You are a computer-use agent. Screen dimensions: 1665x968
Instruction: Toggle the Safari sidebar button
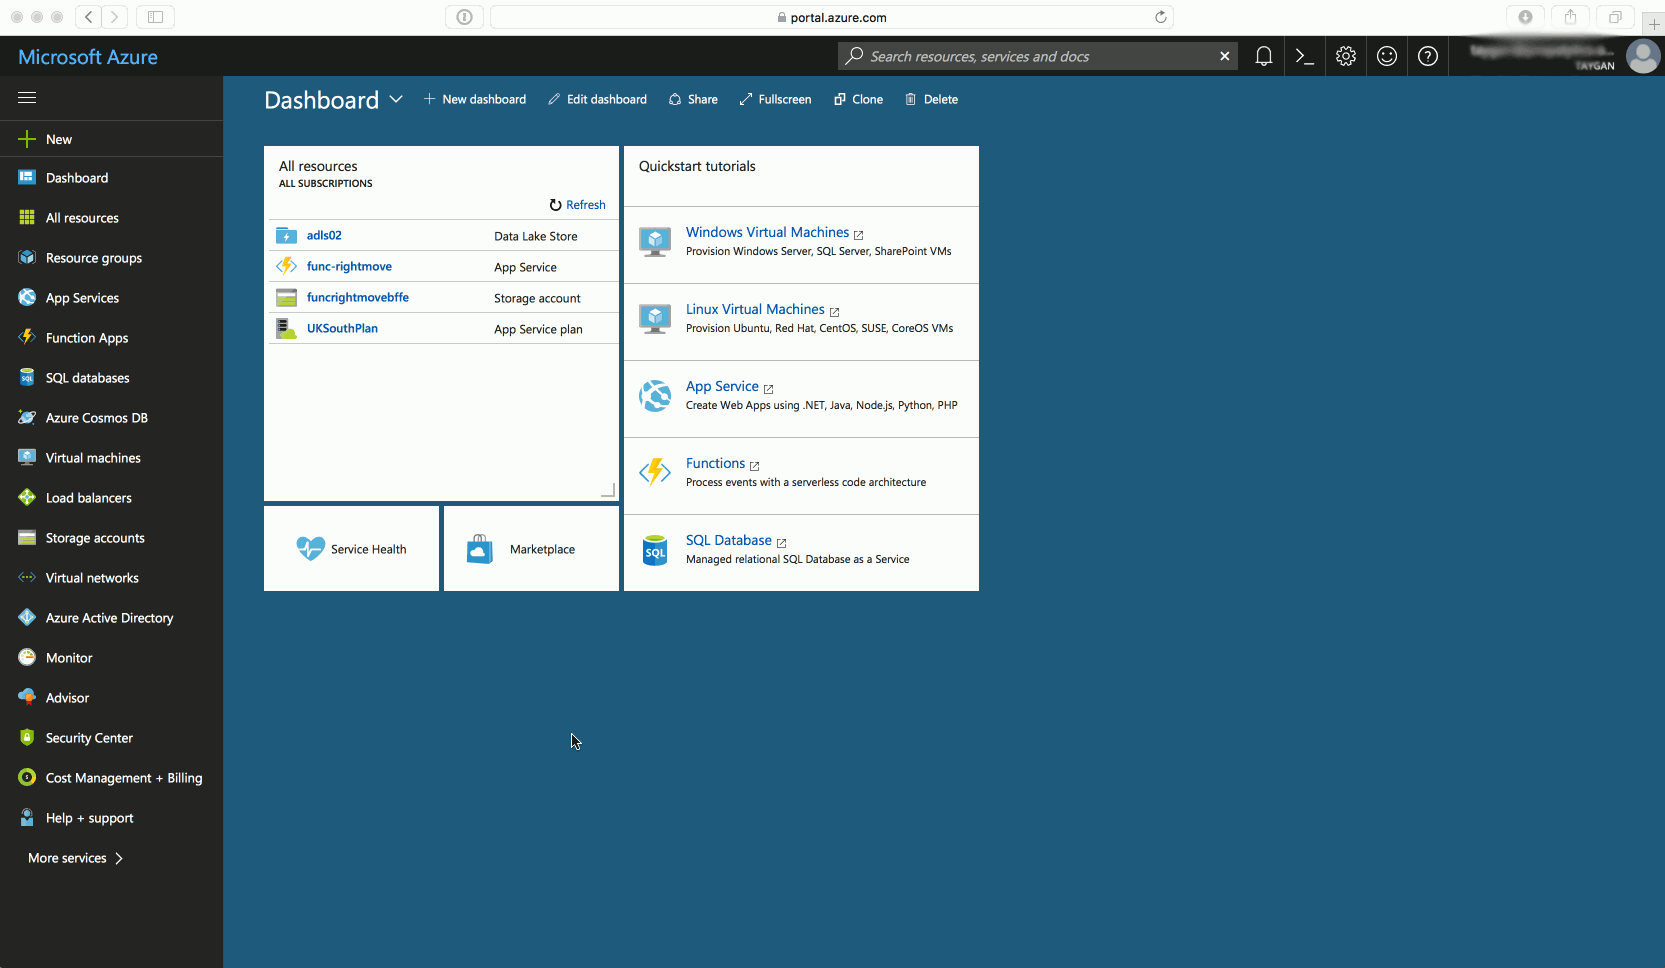155,17
